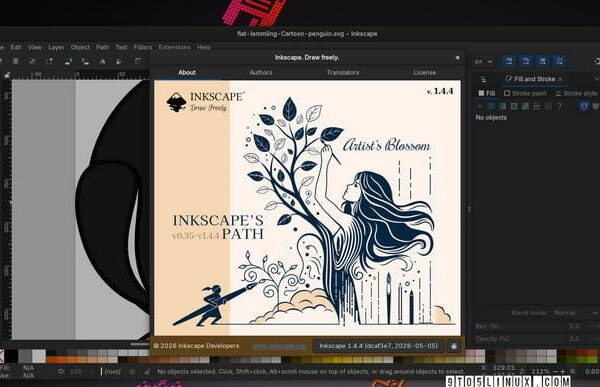Open the Object menu
The height and width of the screenshot is (387, 600).
click(x=80, y=47)
